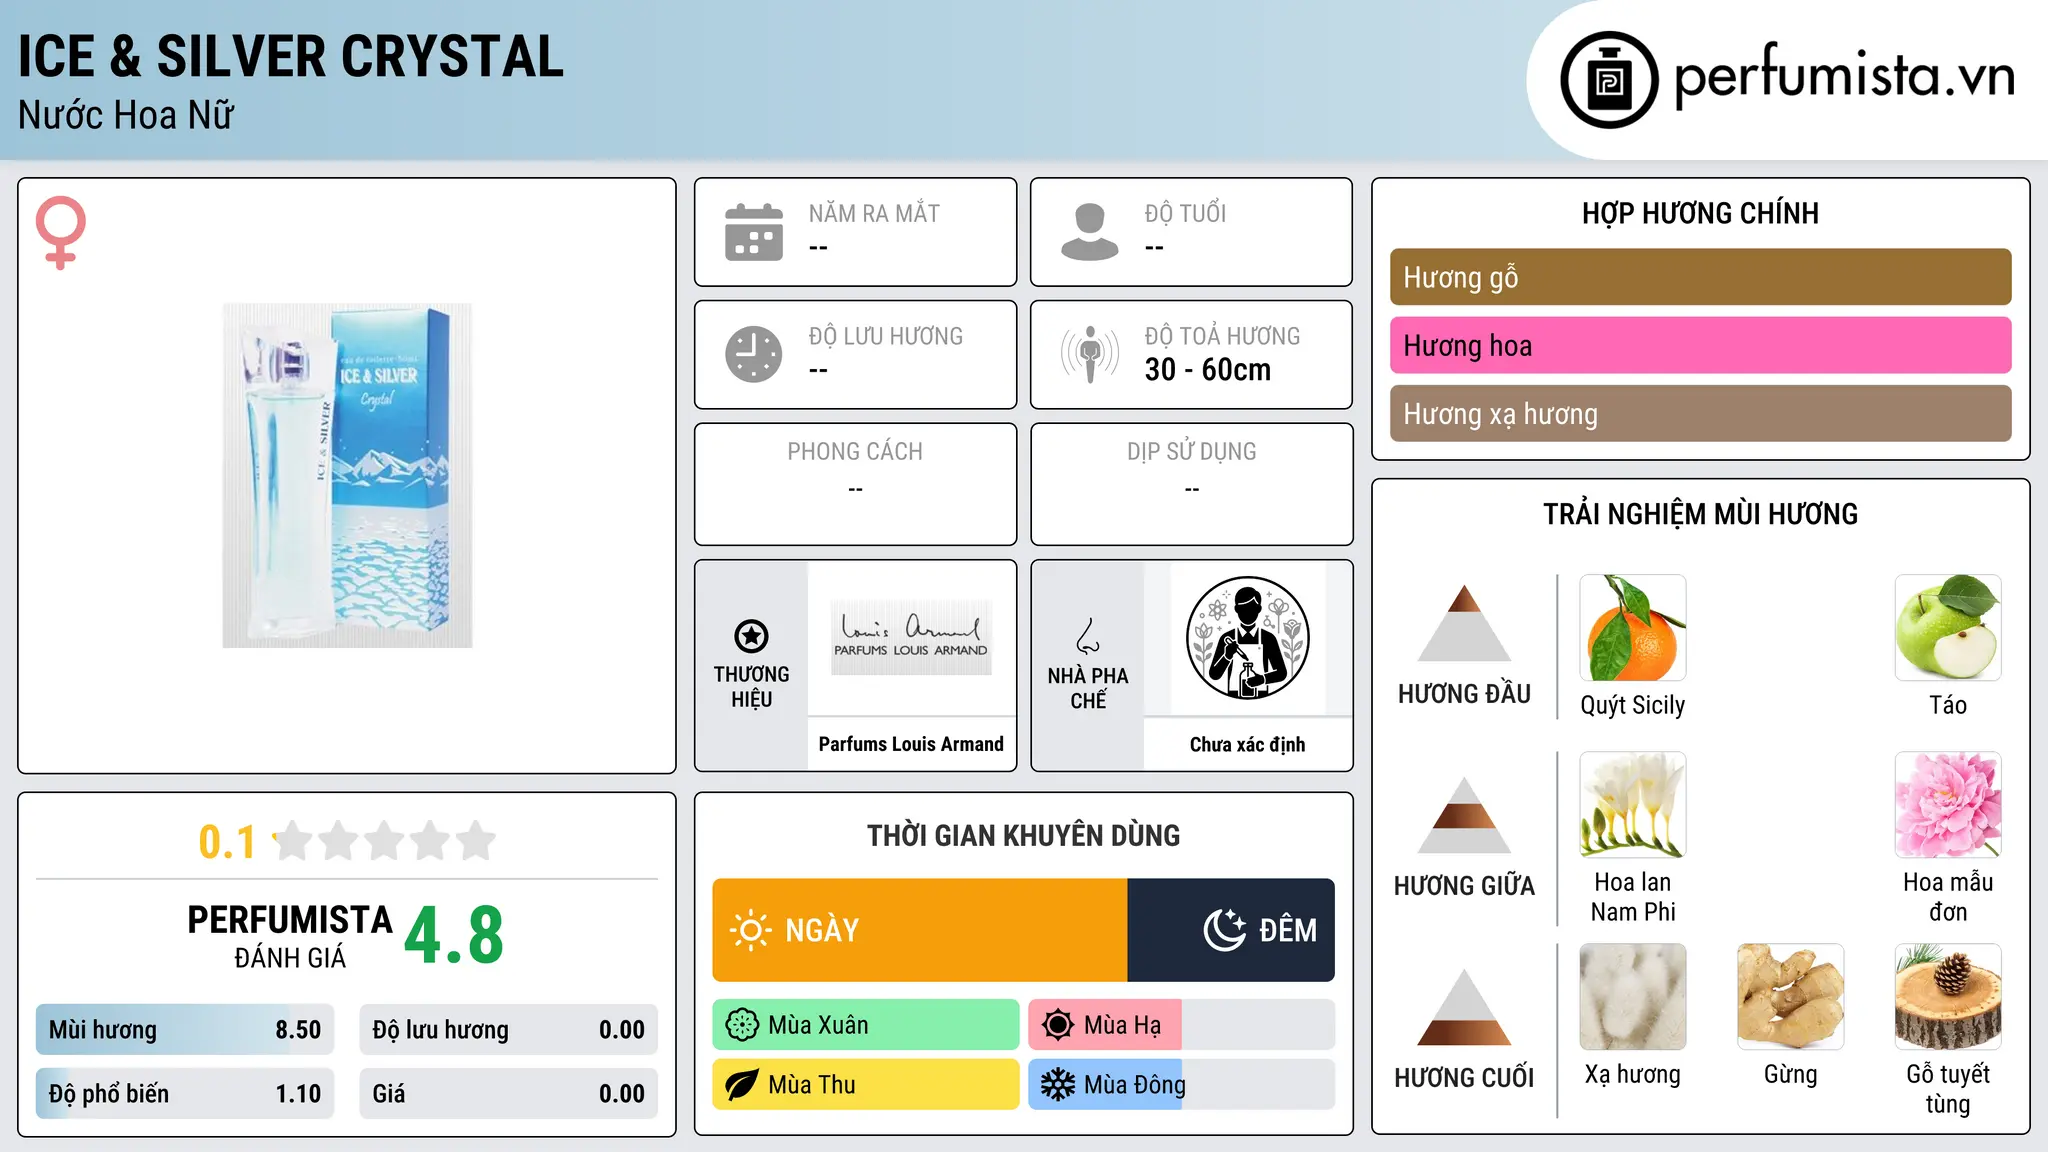Click the orange Ngày daytime bar
The height and width of the screenshot is (1152, 2048).
coord(920,930)
